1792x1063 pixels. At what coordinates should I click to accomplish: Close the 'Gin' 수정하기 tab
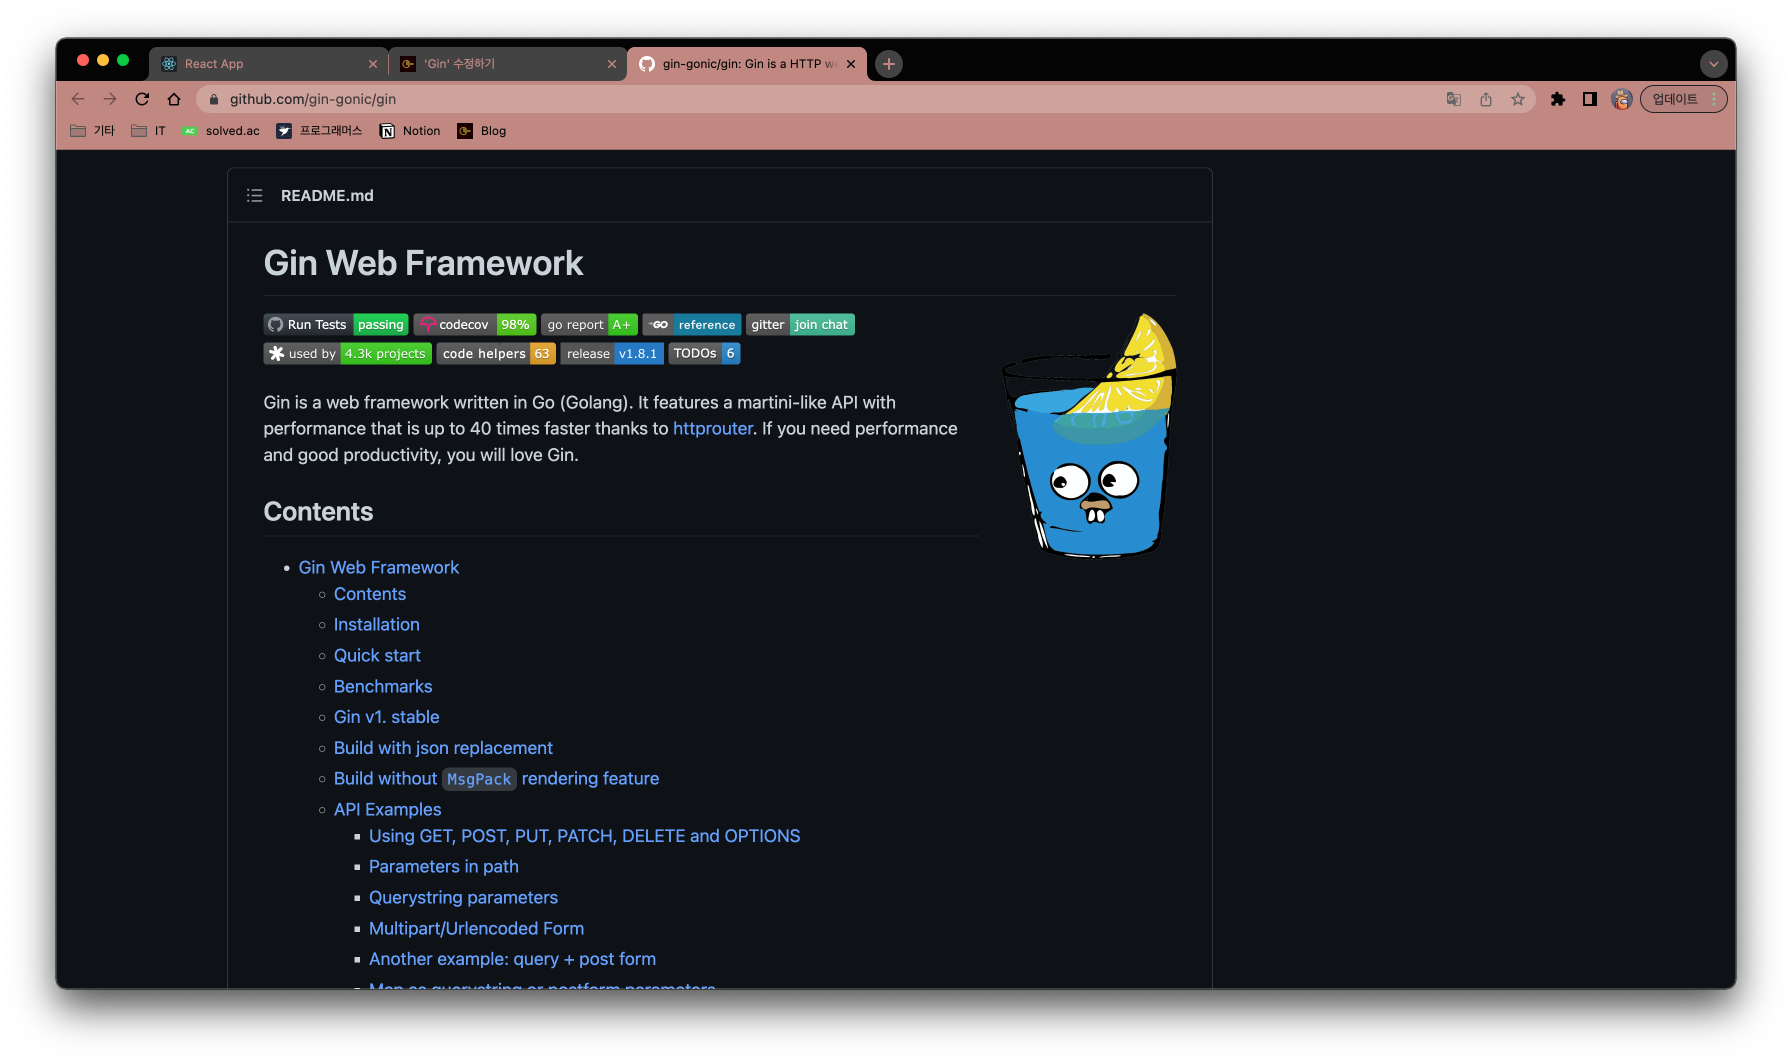tap(612, 64)
